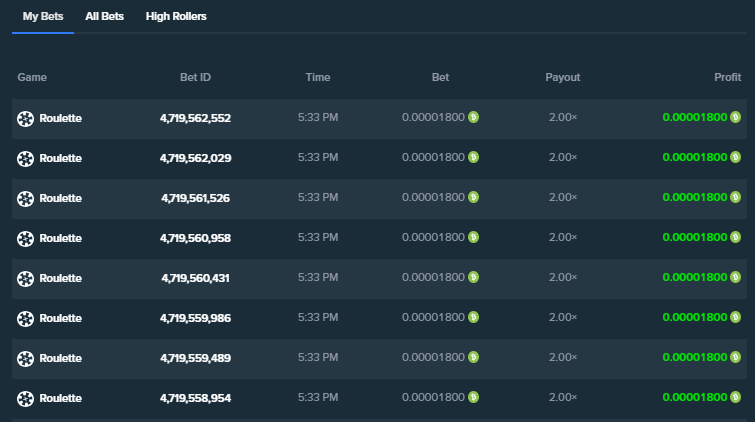This screenshot has height=422, width=755.
Task: Click the Bet column header
Action: point(441,77)
